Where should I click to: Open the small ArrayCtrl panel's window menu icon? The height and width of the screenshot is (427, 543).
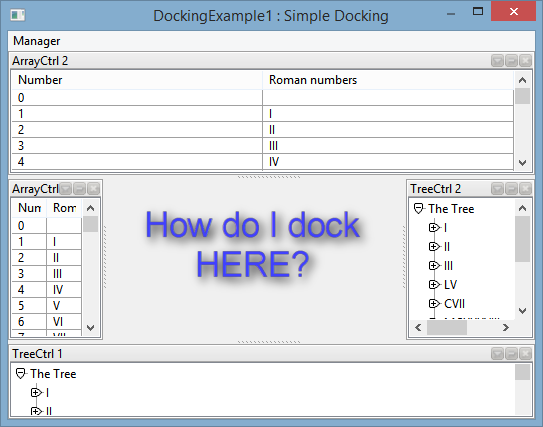[x=65, y=189]
